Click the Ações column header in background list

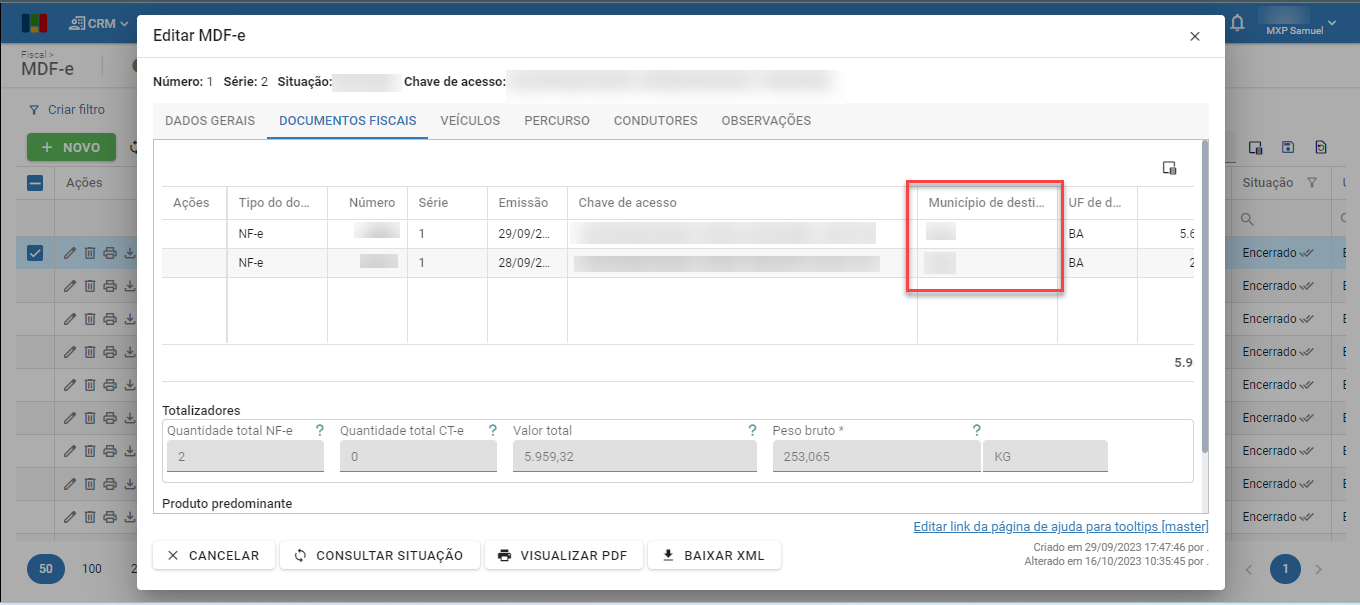click(85, 183)
